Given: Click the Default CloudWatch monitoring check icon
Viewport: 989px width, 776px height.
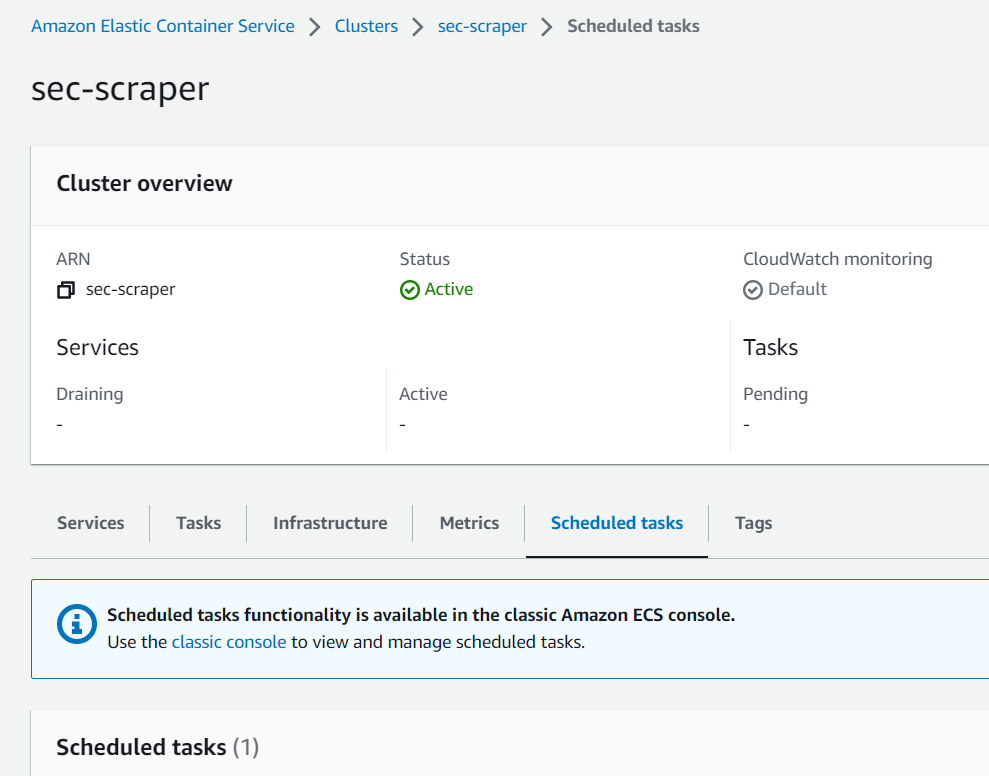Looking at the screenshot, I should tap(752, 290).
